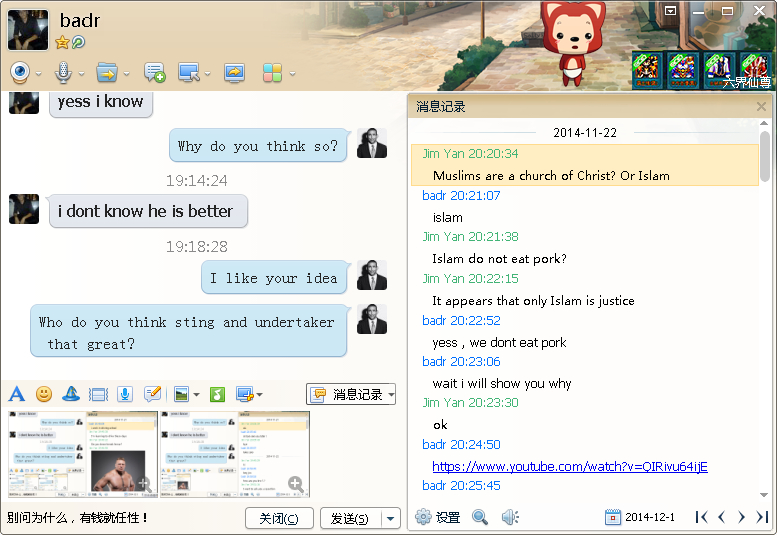Open the 消息记录 button dropdown arrow
This screenshot has height=535, width=777.
pos(391,395)
